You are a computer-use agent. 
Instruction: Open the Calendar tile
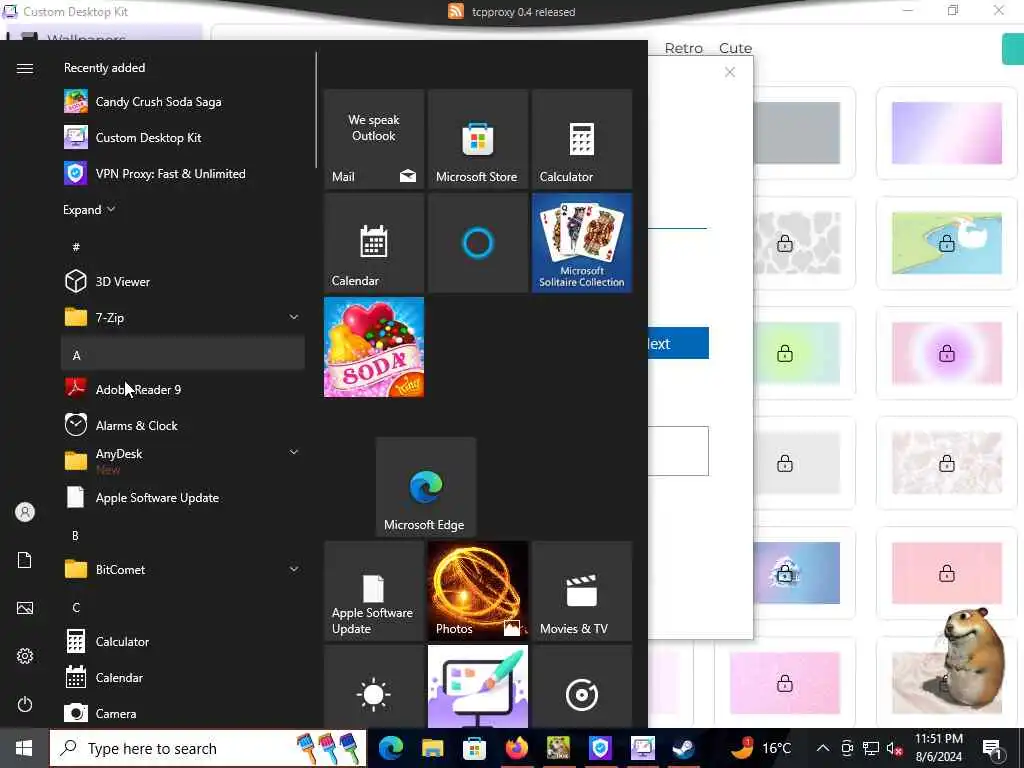[x=374, y=243]
